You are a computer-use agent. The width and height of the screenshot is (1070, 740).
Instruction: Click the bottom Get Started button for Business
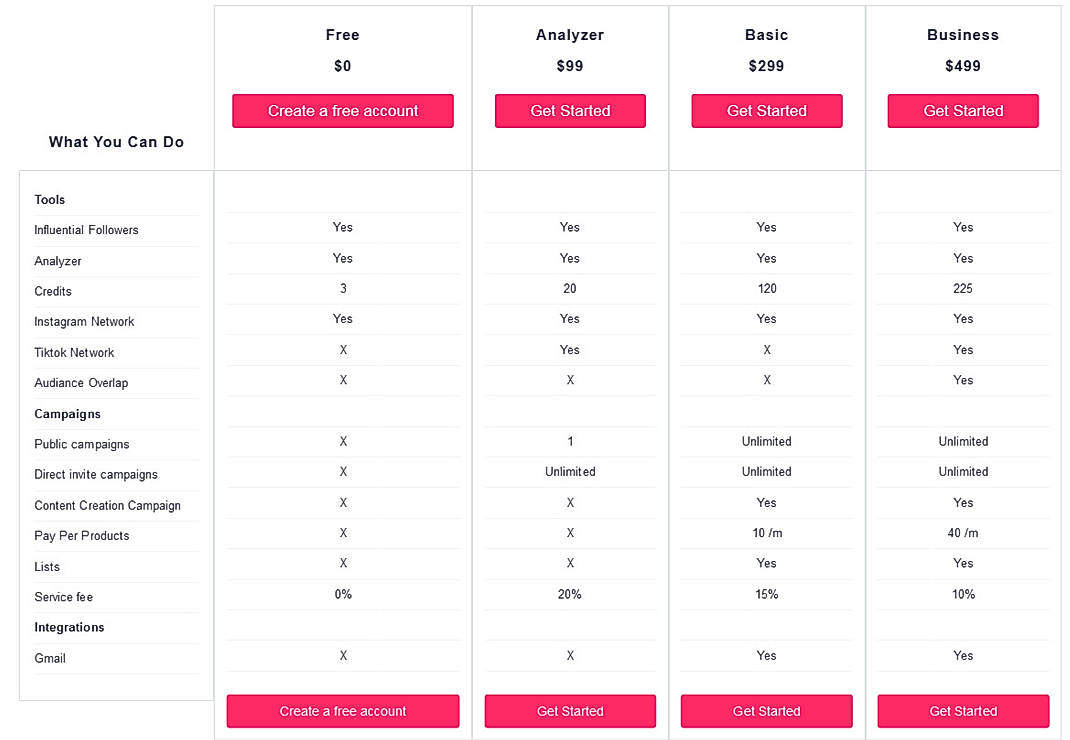click(x=962, y=711)
